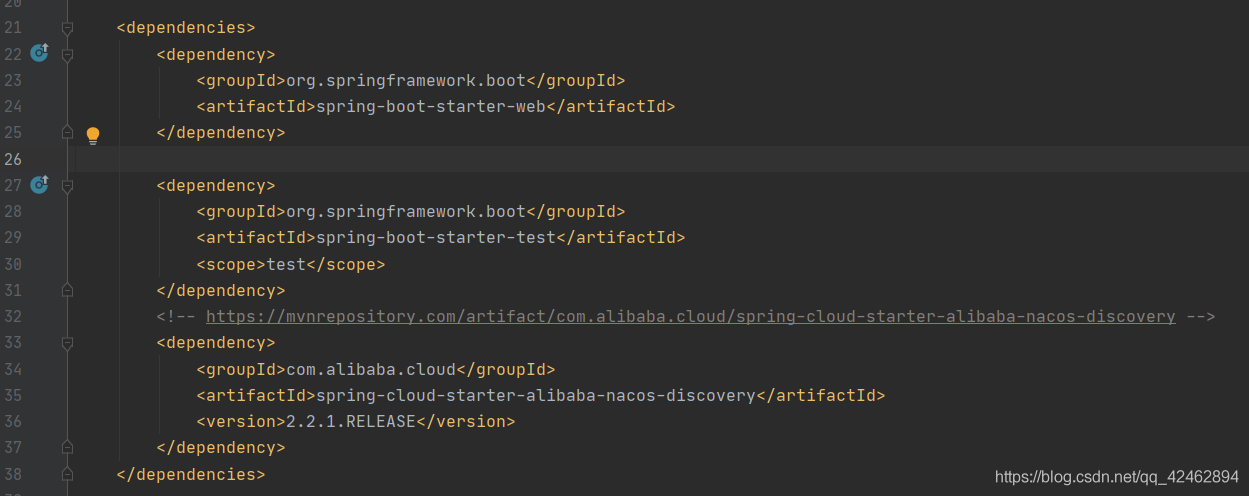The width and height of the screenshot is (1249, 496).
Task: Click the fold end marker on line 37
Action: [67, 447]
